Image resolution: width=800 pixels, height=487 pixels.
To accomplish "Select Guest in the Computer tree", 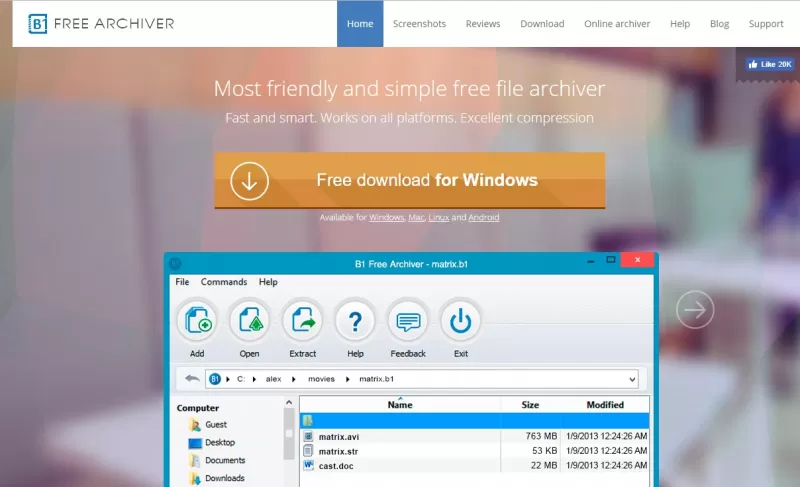I will [x=216, y=424].
